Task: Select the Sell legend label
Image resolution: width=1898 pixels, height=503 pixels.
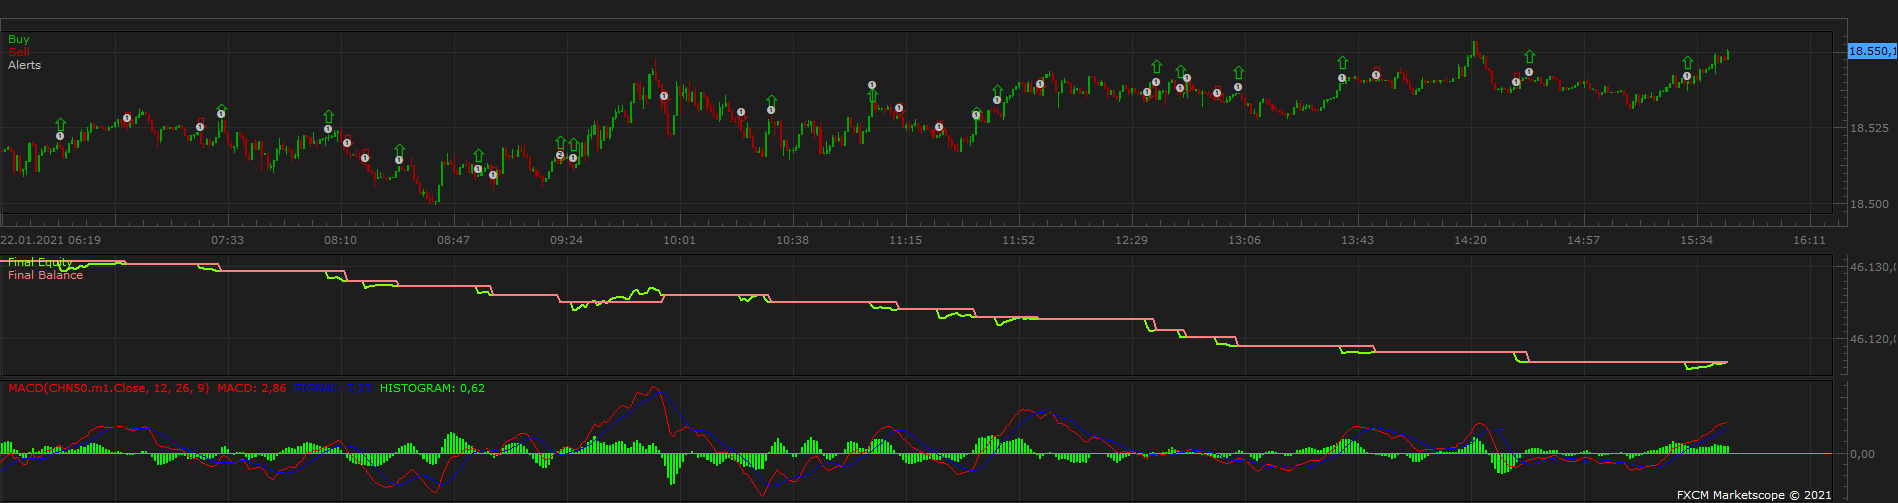Action: (19, 52)
